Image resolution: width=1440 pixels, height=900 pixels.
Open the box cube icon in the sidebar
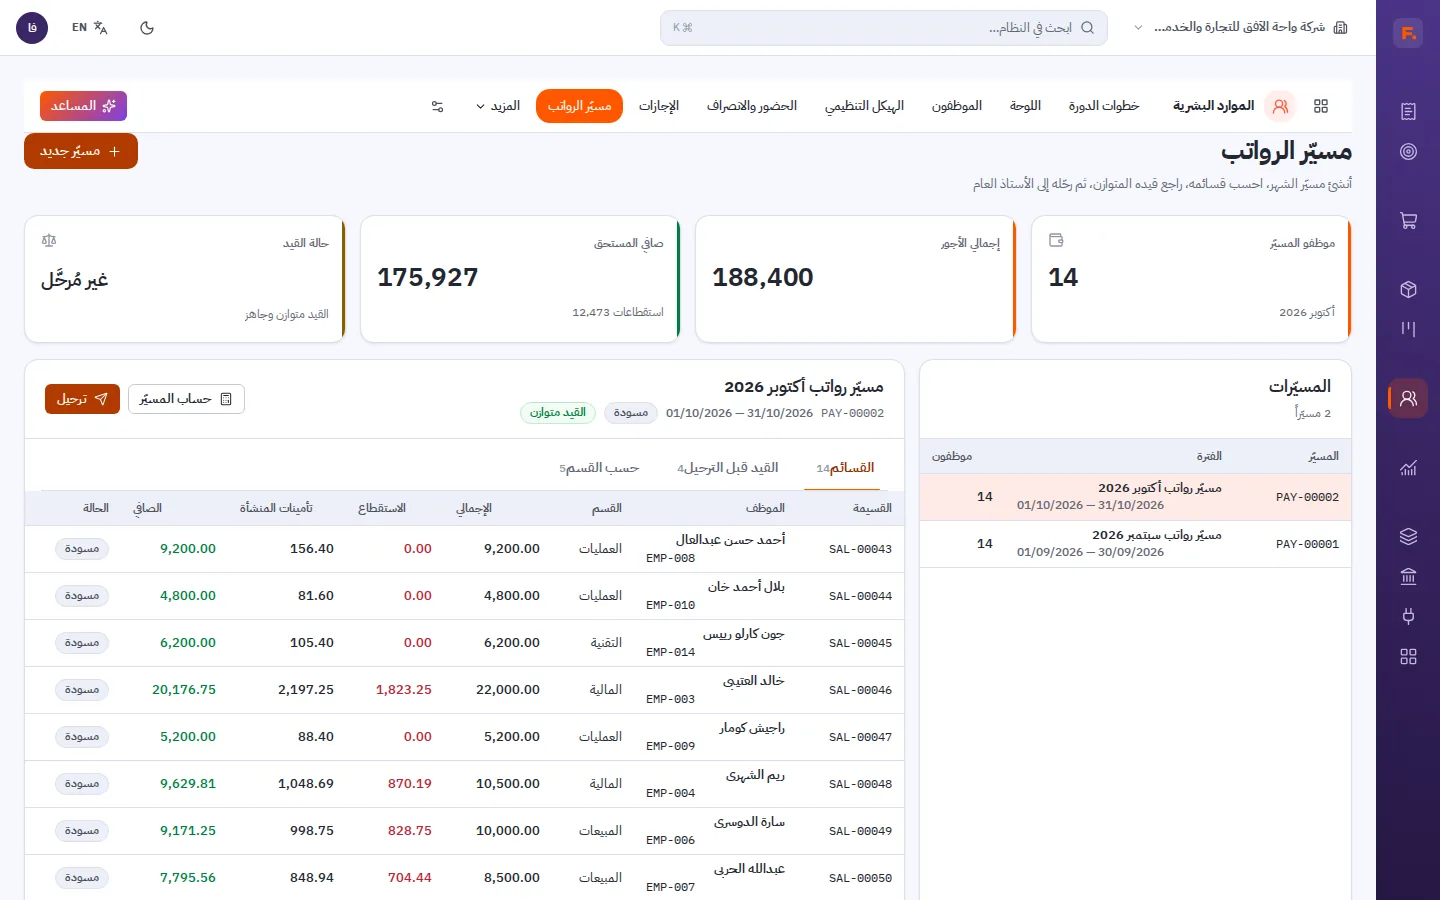pyautogui.click(x=1408, y=290)
